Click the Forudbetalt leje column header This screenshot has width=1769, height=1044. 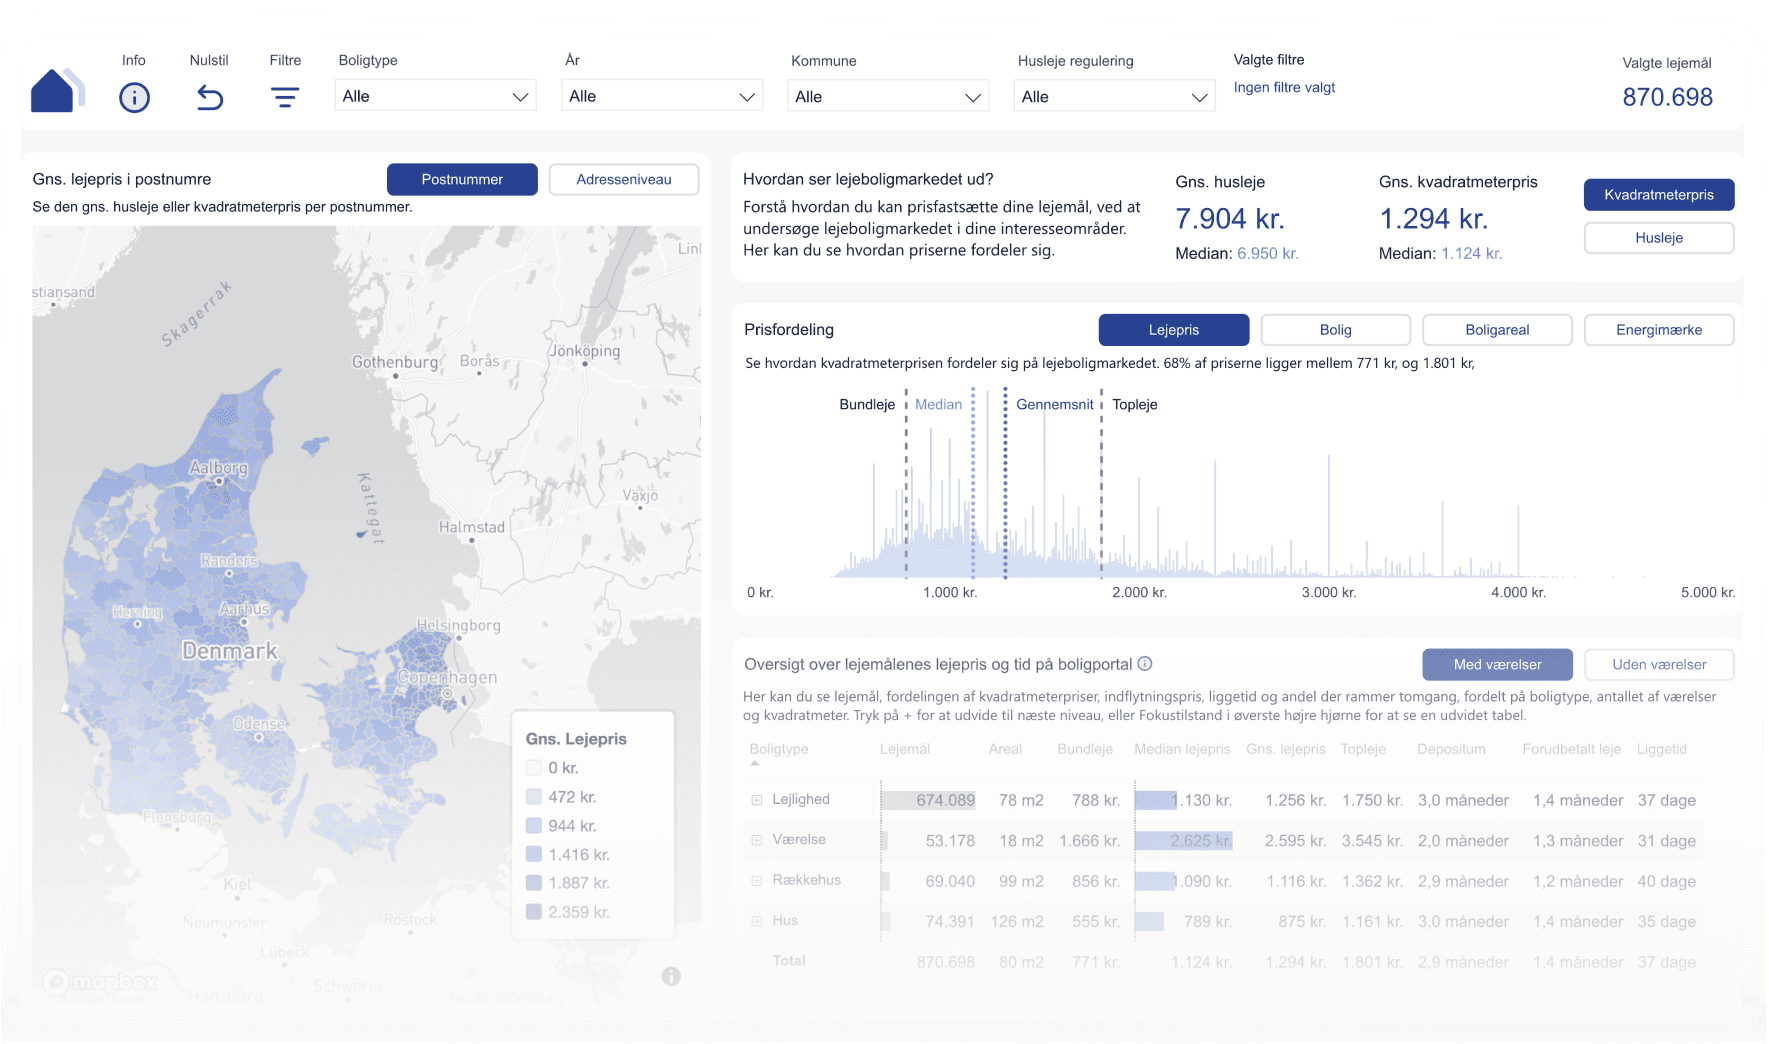click(x=1572, y=749)
